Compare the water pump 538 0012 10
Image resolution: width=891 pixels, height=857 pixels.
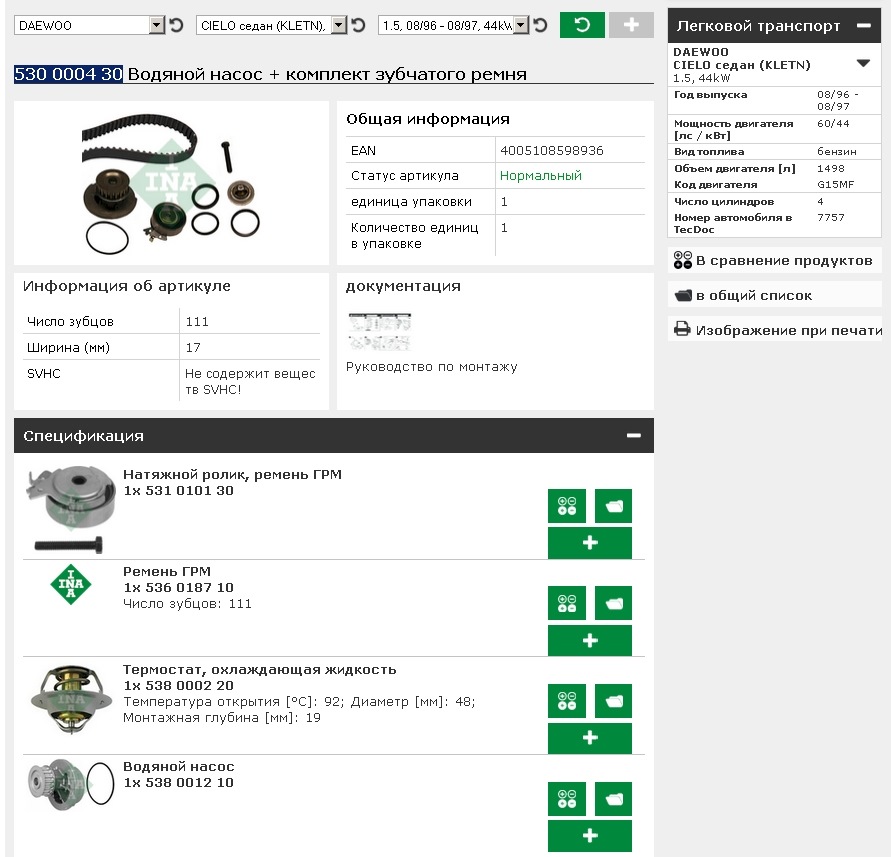click(x=567, y=799)
